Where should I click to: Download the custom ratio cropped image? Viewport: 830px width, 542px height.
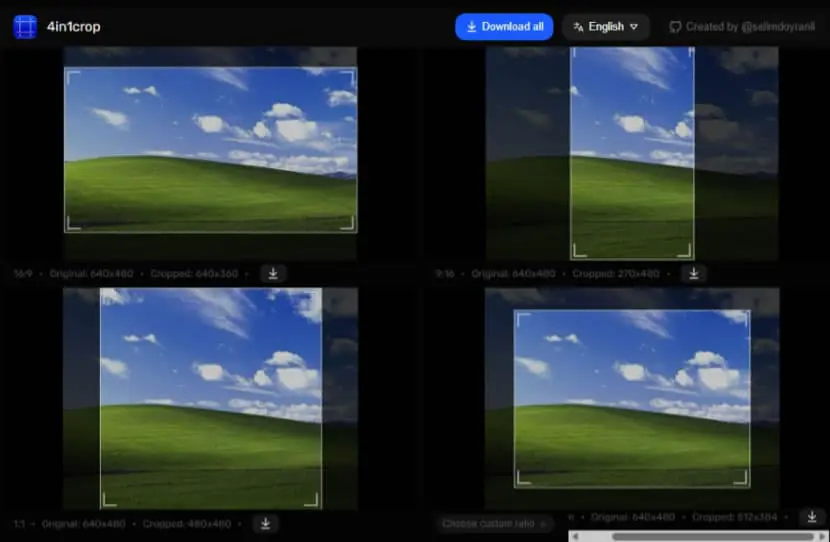[x=812, y=517]
